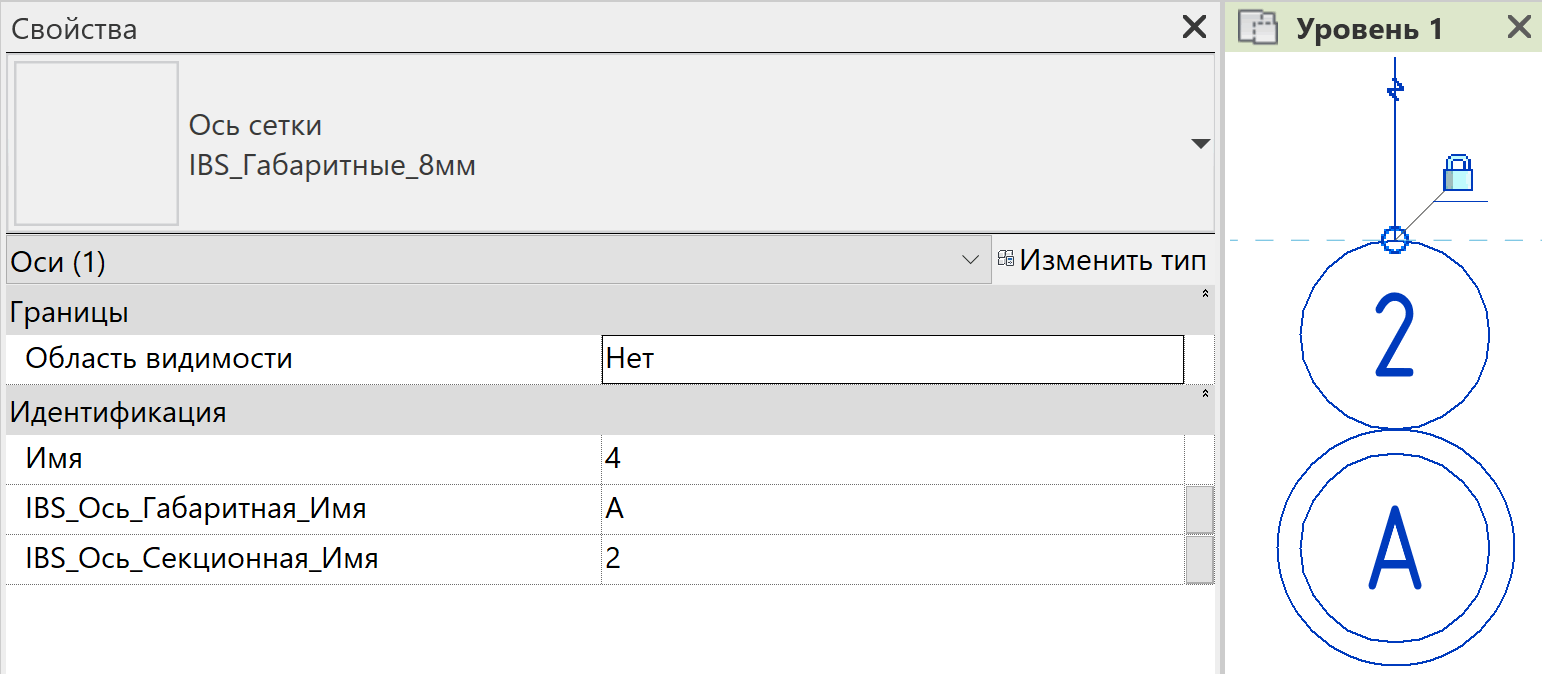Collapse the Границы section
Image resolution: width=1542 pixels, height=674 pixels.
(1205, 294)
